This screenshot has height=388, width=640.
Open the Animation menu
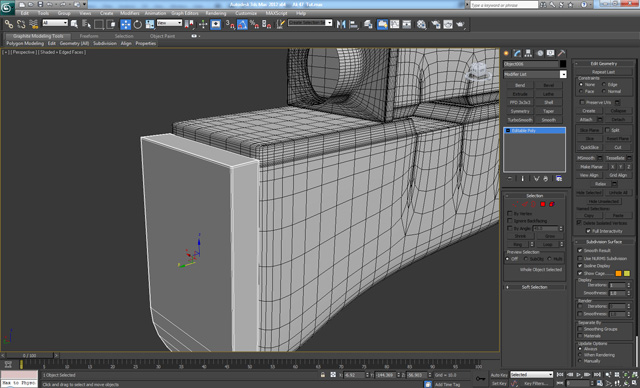(x=155, y=13)
